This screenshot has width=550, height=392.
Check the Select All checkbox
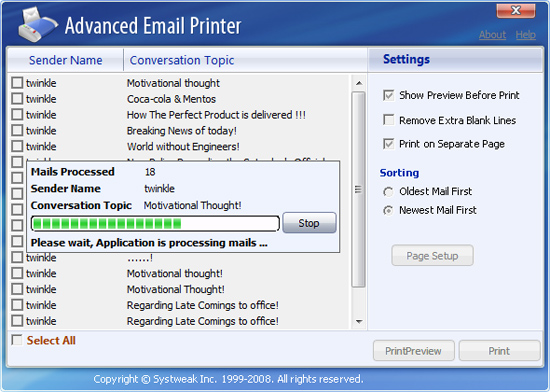pyautogui.click(x=17, y=340)
